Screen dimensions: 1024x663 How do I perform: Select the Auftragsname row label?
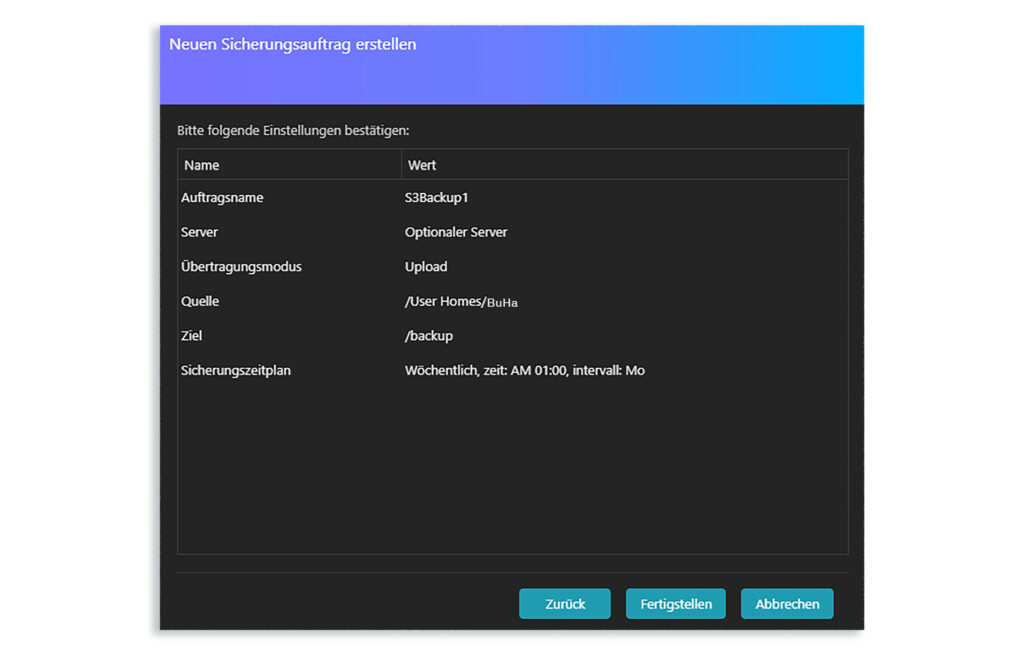coord(222,198)
